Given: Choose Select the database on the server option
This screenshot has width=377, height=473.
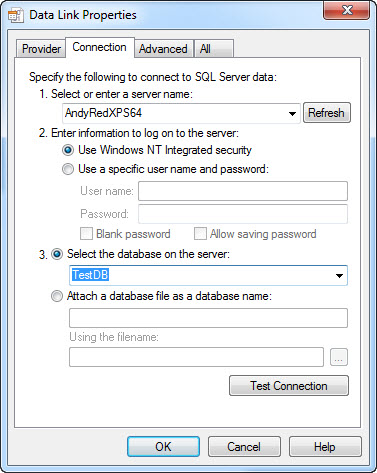Looking at the screenshot, I should (57, 254).
